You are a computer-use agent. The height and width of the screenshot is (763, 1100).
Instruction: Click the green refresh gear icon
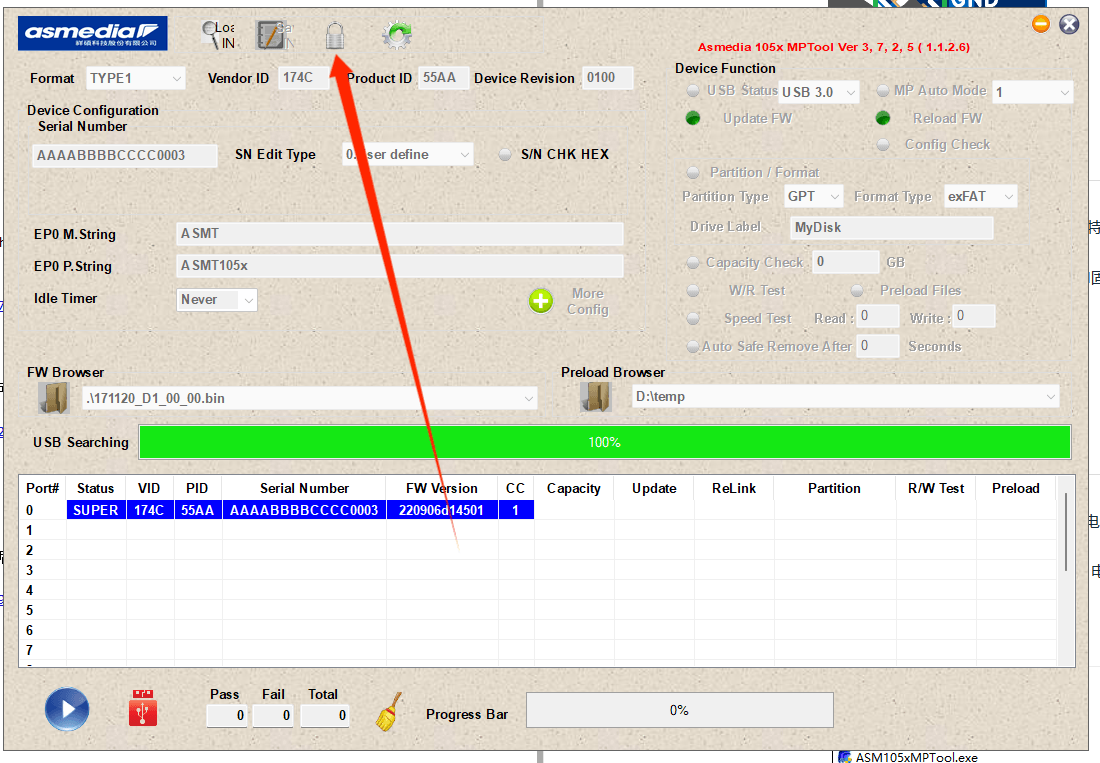pos(397,35)
